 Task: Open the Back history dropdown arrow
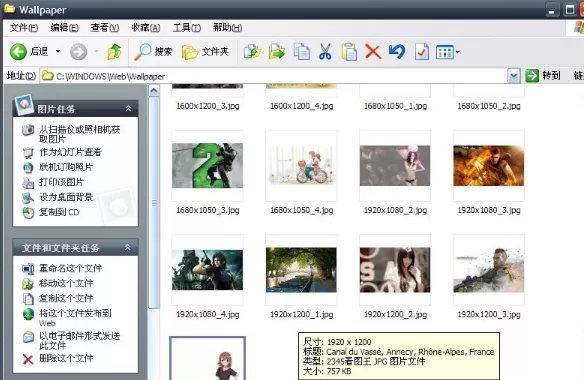58,51
